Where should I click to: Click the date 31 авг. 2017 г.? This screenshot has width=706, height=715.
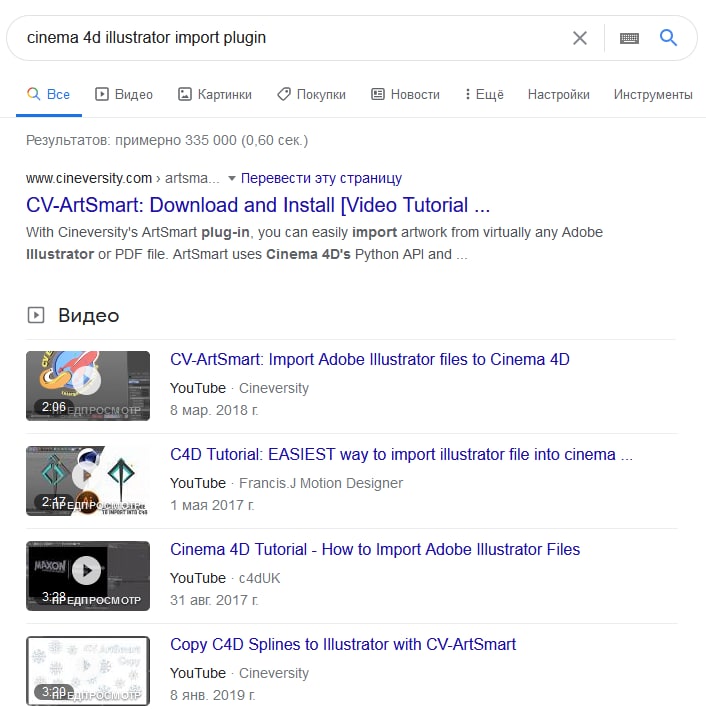214,600
